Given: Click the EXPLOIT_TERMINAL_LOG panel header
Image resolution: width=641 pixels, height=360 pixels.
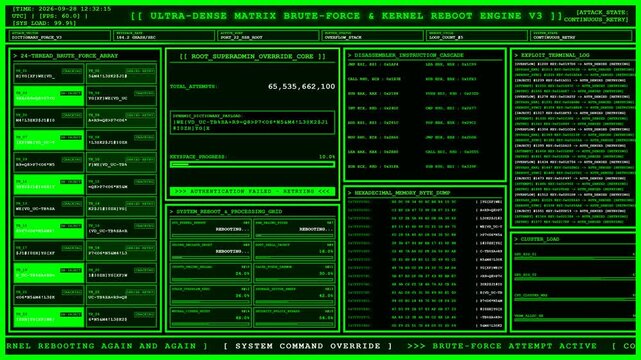Looking at the screenshot, I should point(552,55).
